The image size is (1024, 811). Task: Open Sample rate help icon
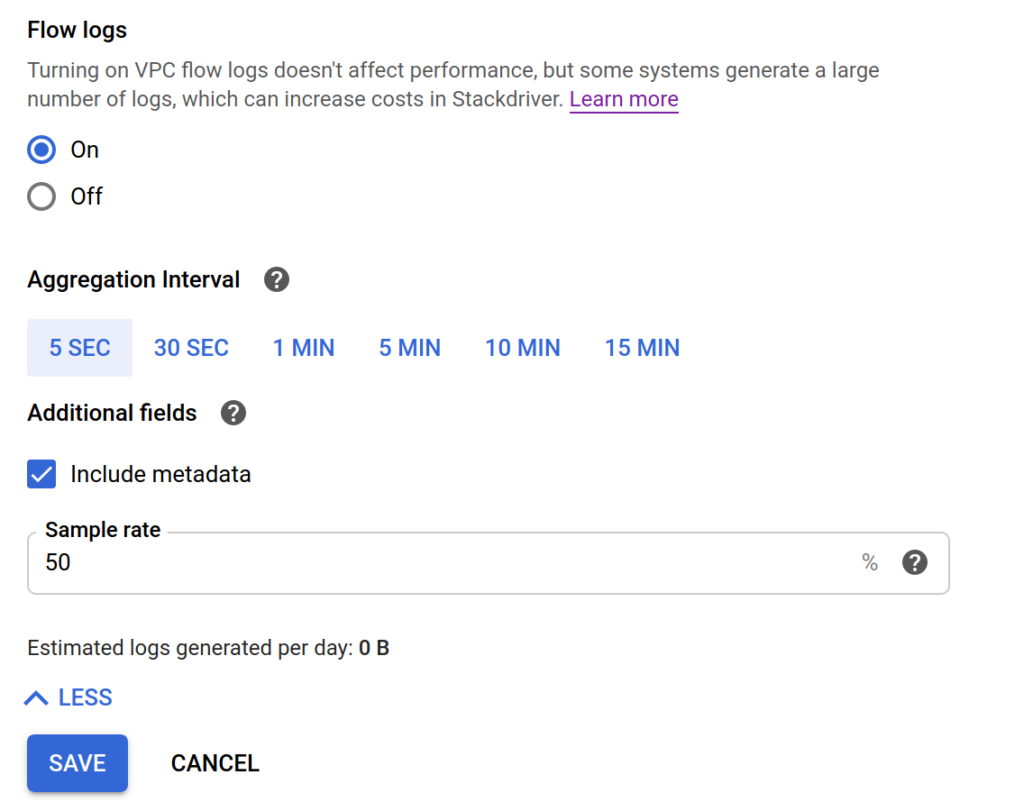(x=914, y=562)
